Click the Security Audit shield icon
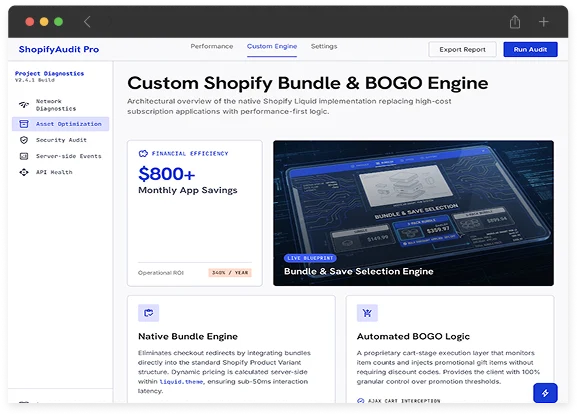This screenshot has height=416, width=579. click(x=24, y=140)
